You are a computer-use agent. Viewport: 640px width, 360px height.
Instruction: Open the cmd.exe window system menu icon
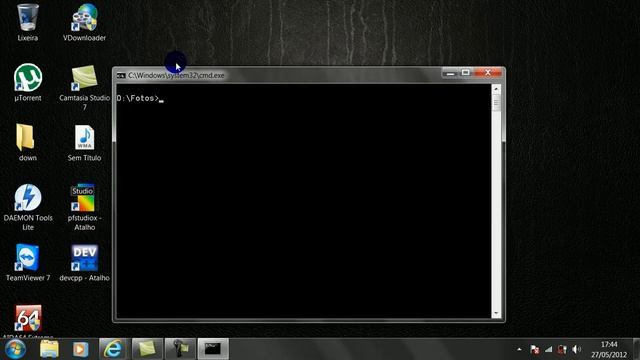click(x=121, y=76)
